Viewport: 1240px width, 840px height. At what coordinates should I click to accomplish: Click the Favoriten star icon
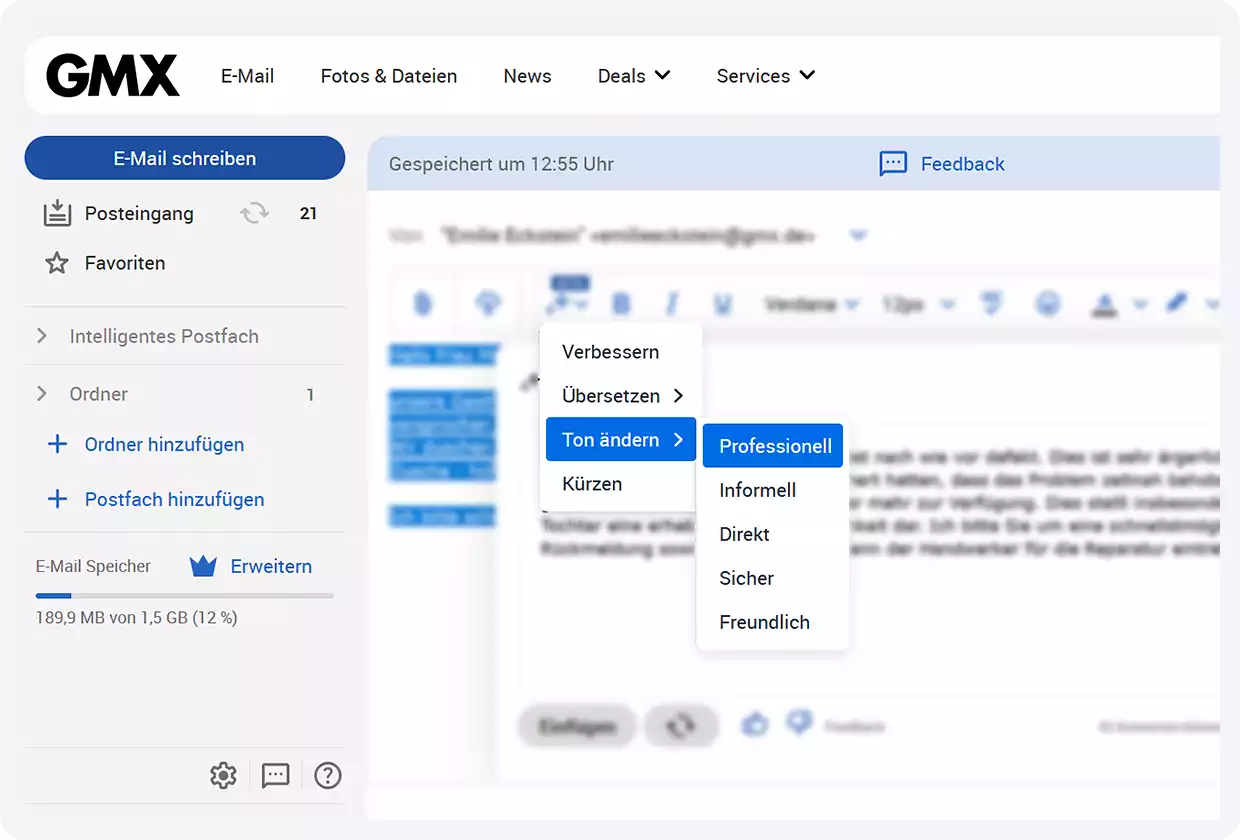coord(57,263)
